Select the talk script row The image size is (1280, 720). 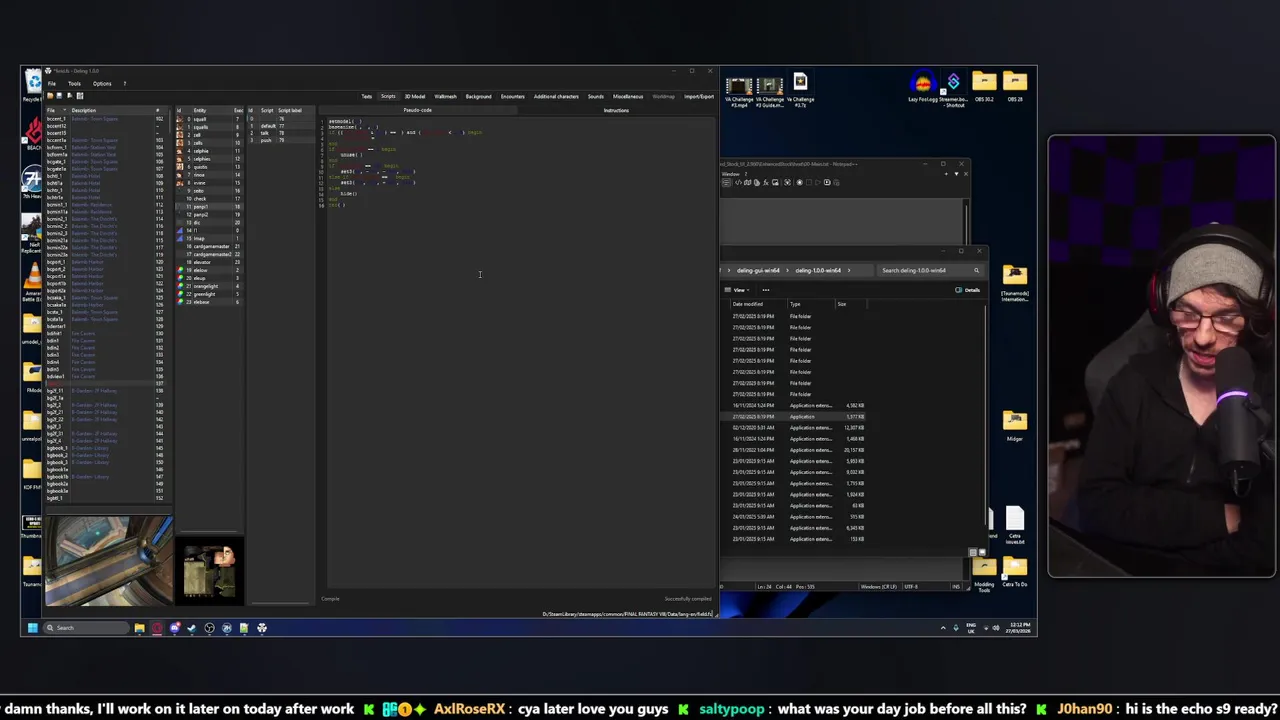[x=281, y=133]
